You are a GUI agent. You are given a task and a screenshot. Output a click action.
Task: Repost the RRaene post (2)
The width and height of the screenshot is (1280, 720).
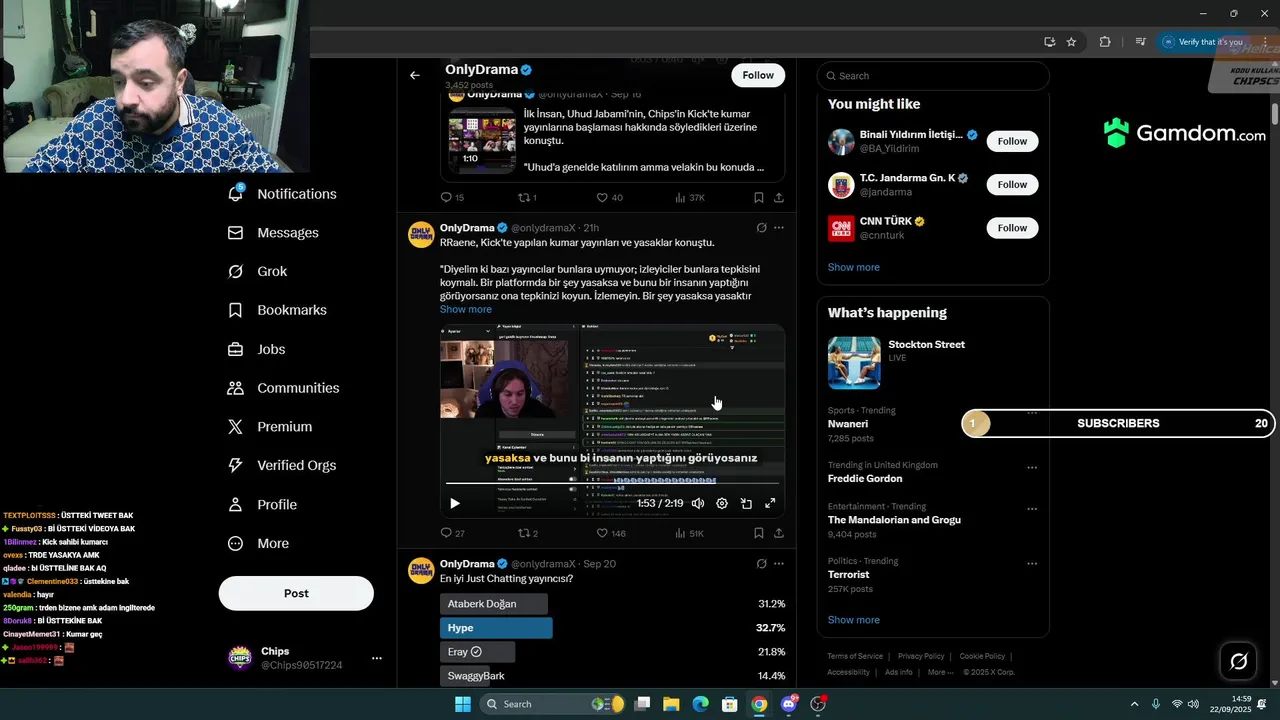(x=528, y=533)
